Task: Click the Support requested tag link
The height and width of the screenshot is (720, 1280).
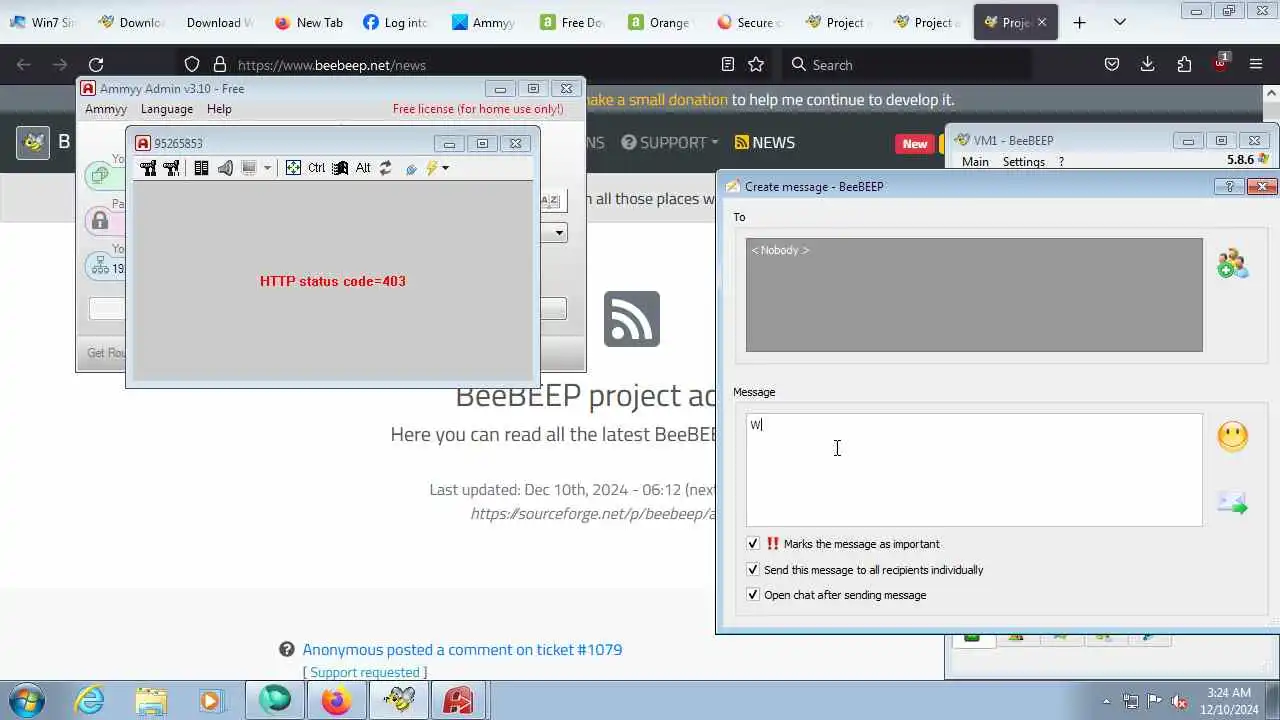Action: pyautogui.click(x=365, y=673)
